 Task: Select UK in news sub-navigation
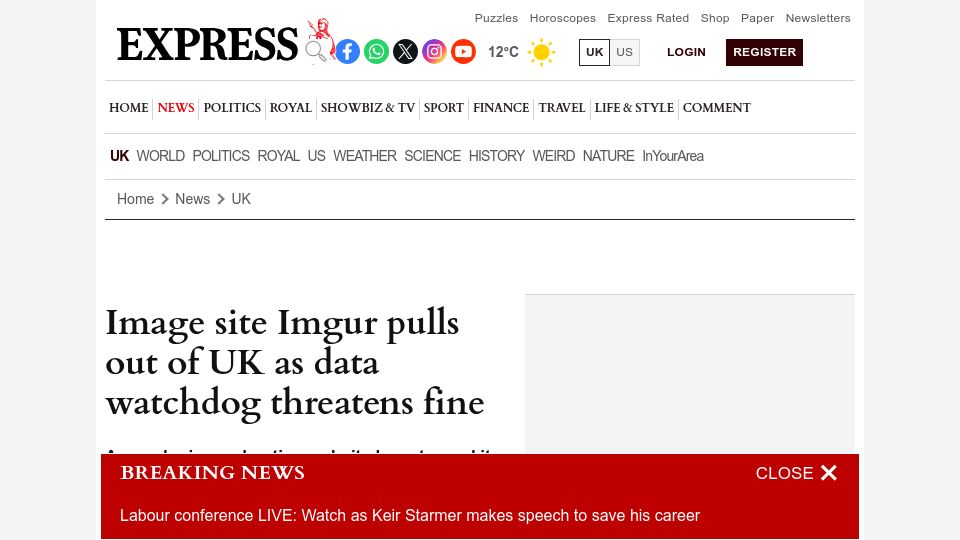pyautogui.click(x=119, y=156)
